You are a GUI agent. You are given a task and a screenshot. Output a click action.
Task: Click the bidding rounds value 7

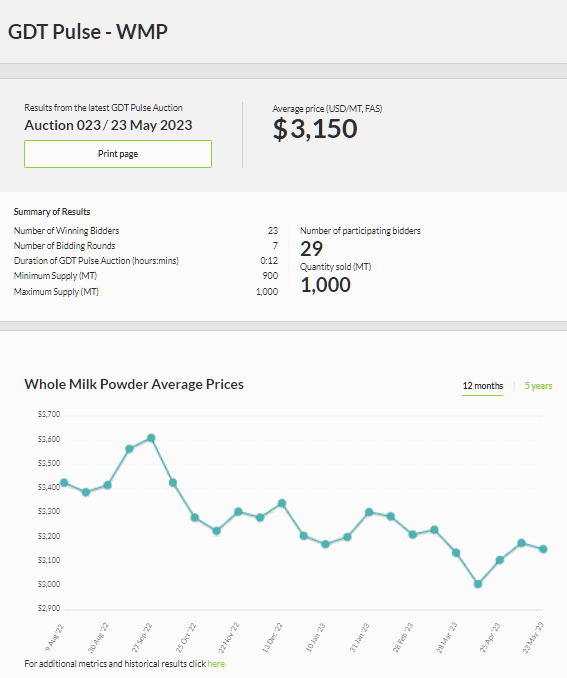(x=275, y=246)
